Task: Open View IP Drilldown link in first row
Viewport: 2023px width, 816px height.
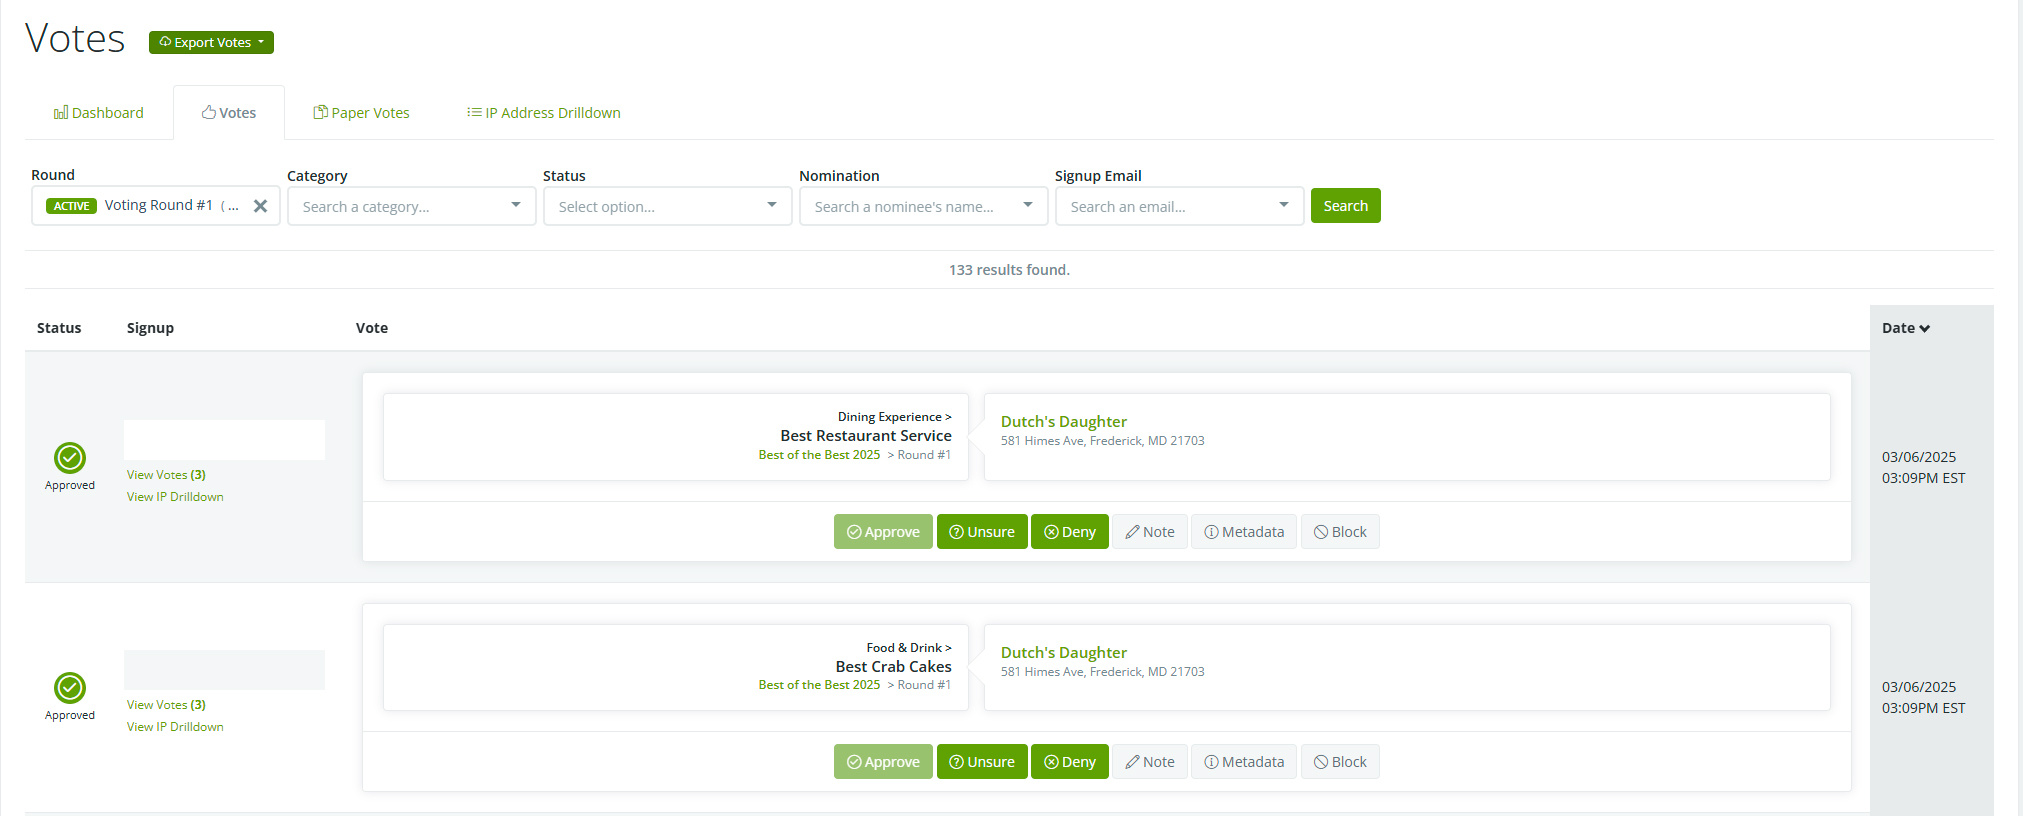Action: [175, 497]
